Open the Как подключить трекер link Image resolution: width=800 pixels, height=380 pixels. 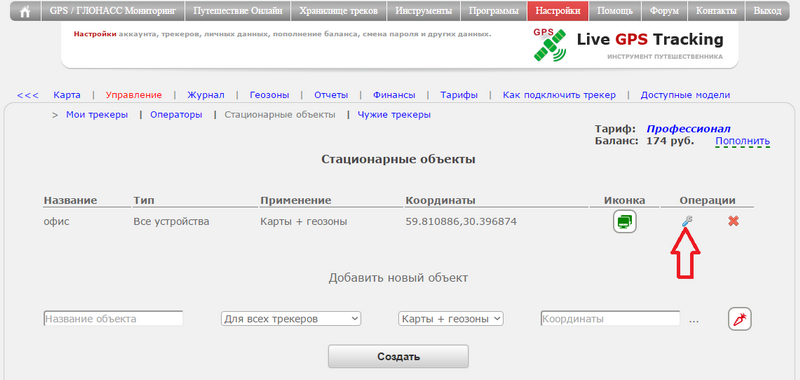559,95
